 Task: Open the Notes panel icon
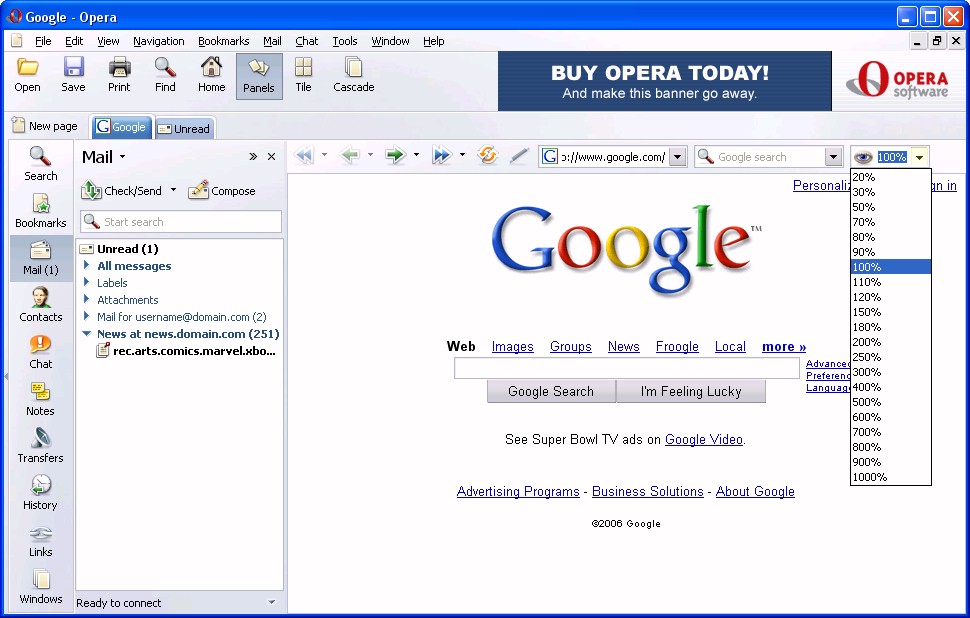[40, 392]
